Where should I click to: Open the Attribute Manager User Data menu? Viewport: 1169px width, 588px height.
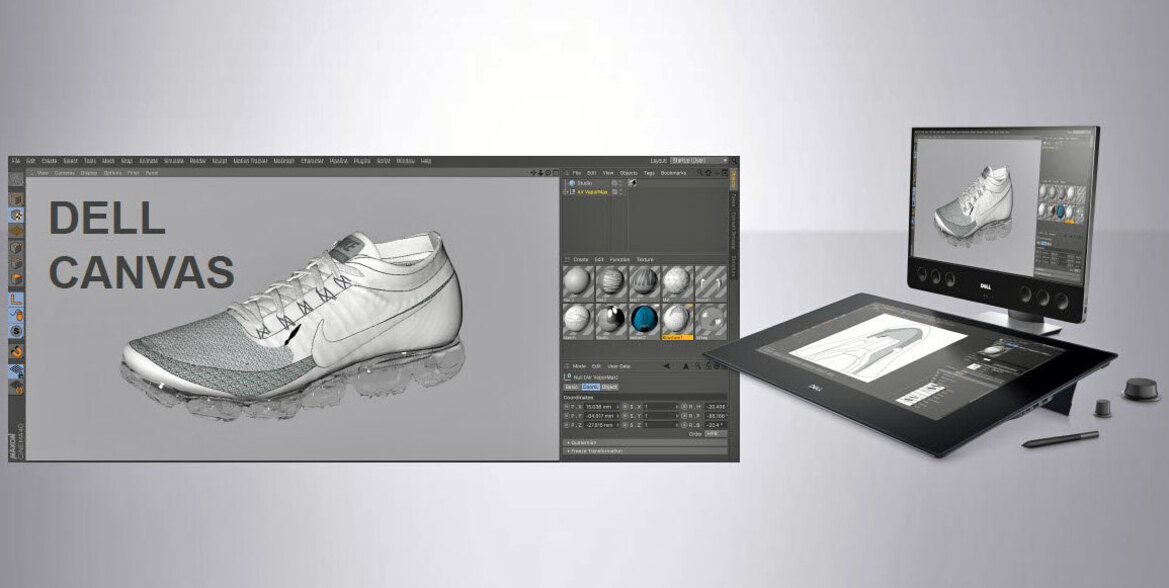coord(620,366)
